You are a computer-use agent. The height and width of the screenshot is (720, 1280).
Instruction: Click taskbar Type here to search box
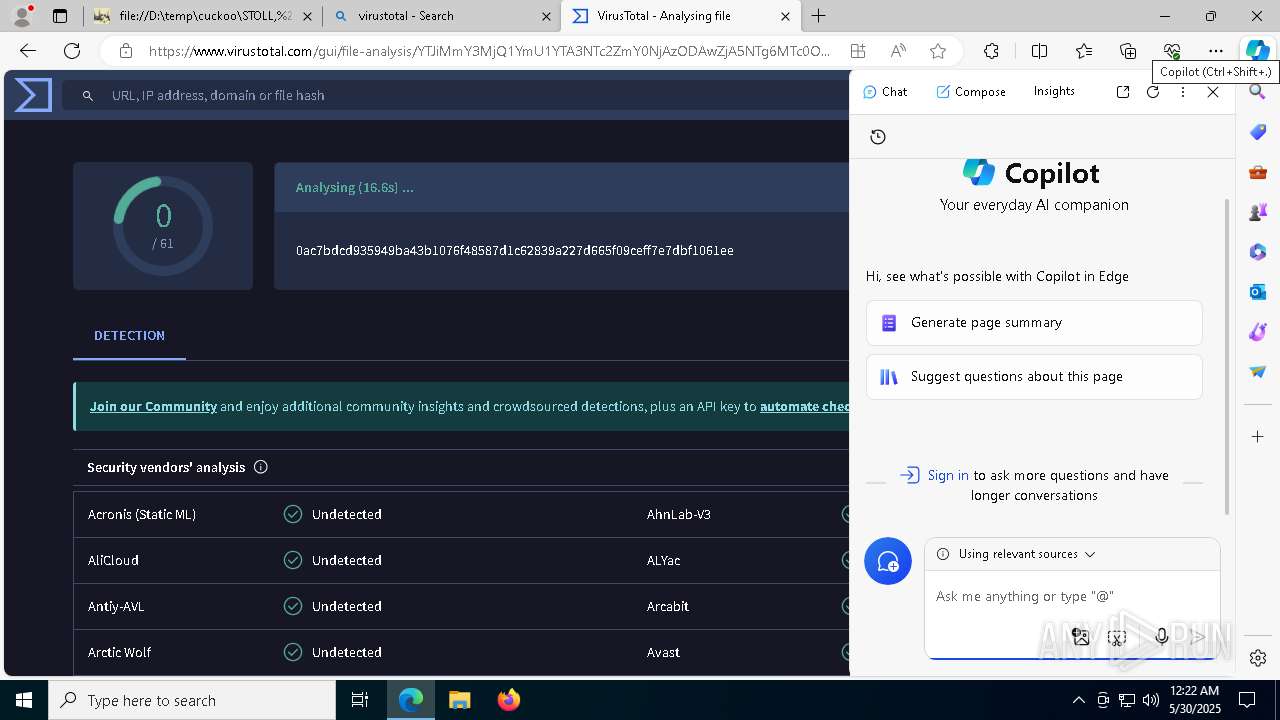[x=192, y=700]
